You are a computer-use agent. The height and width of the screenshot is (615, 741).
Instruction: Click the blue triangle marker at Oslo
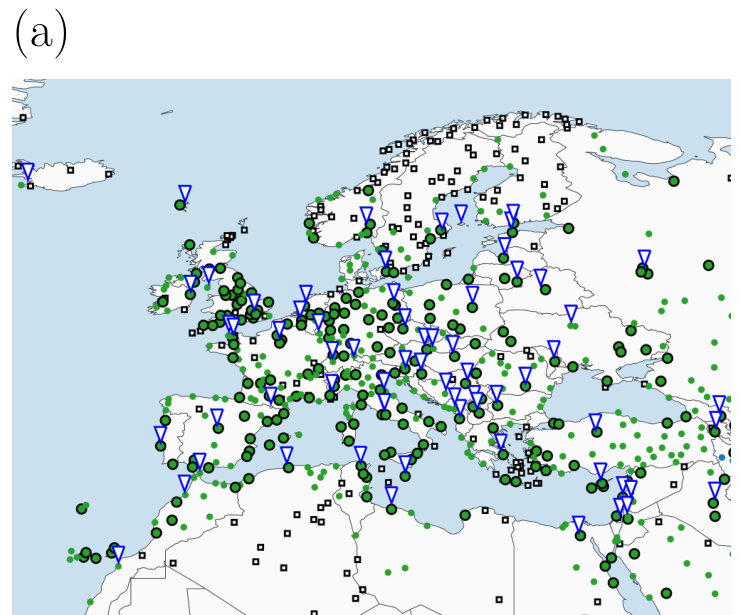pyautogui.click(x=366, y=215)
